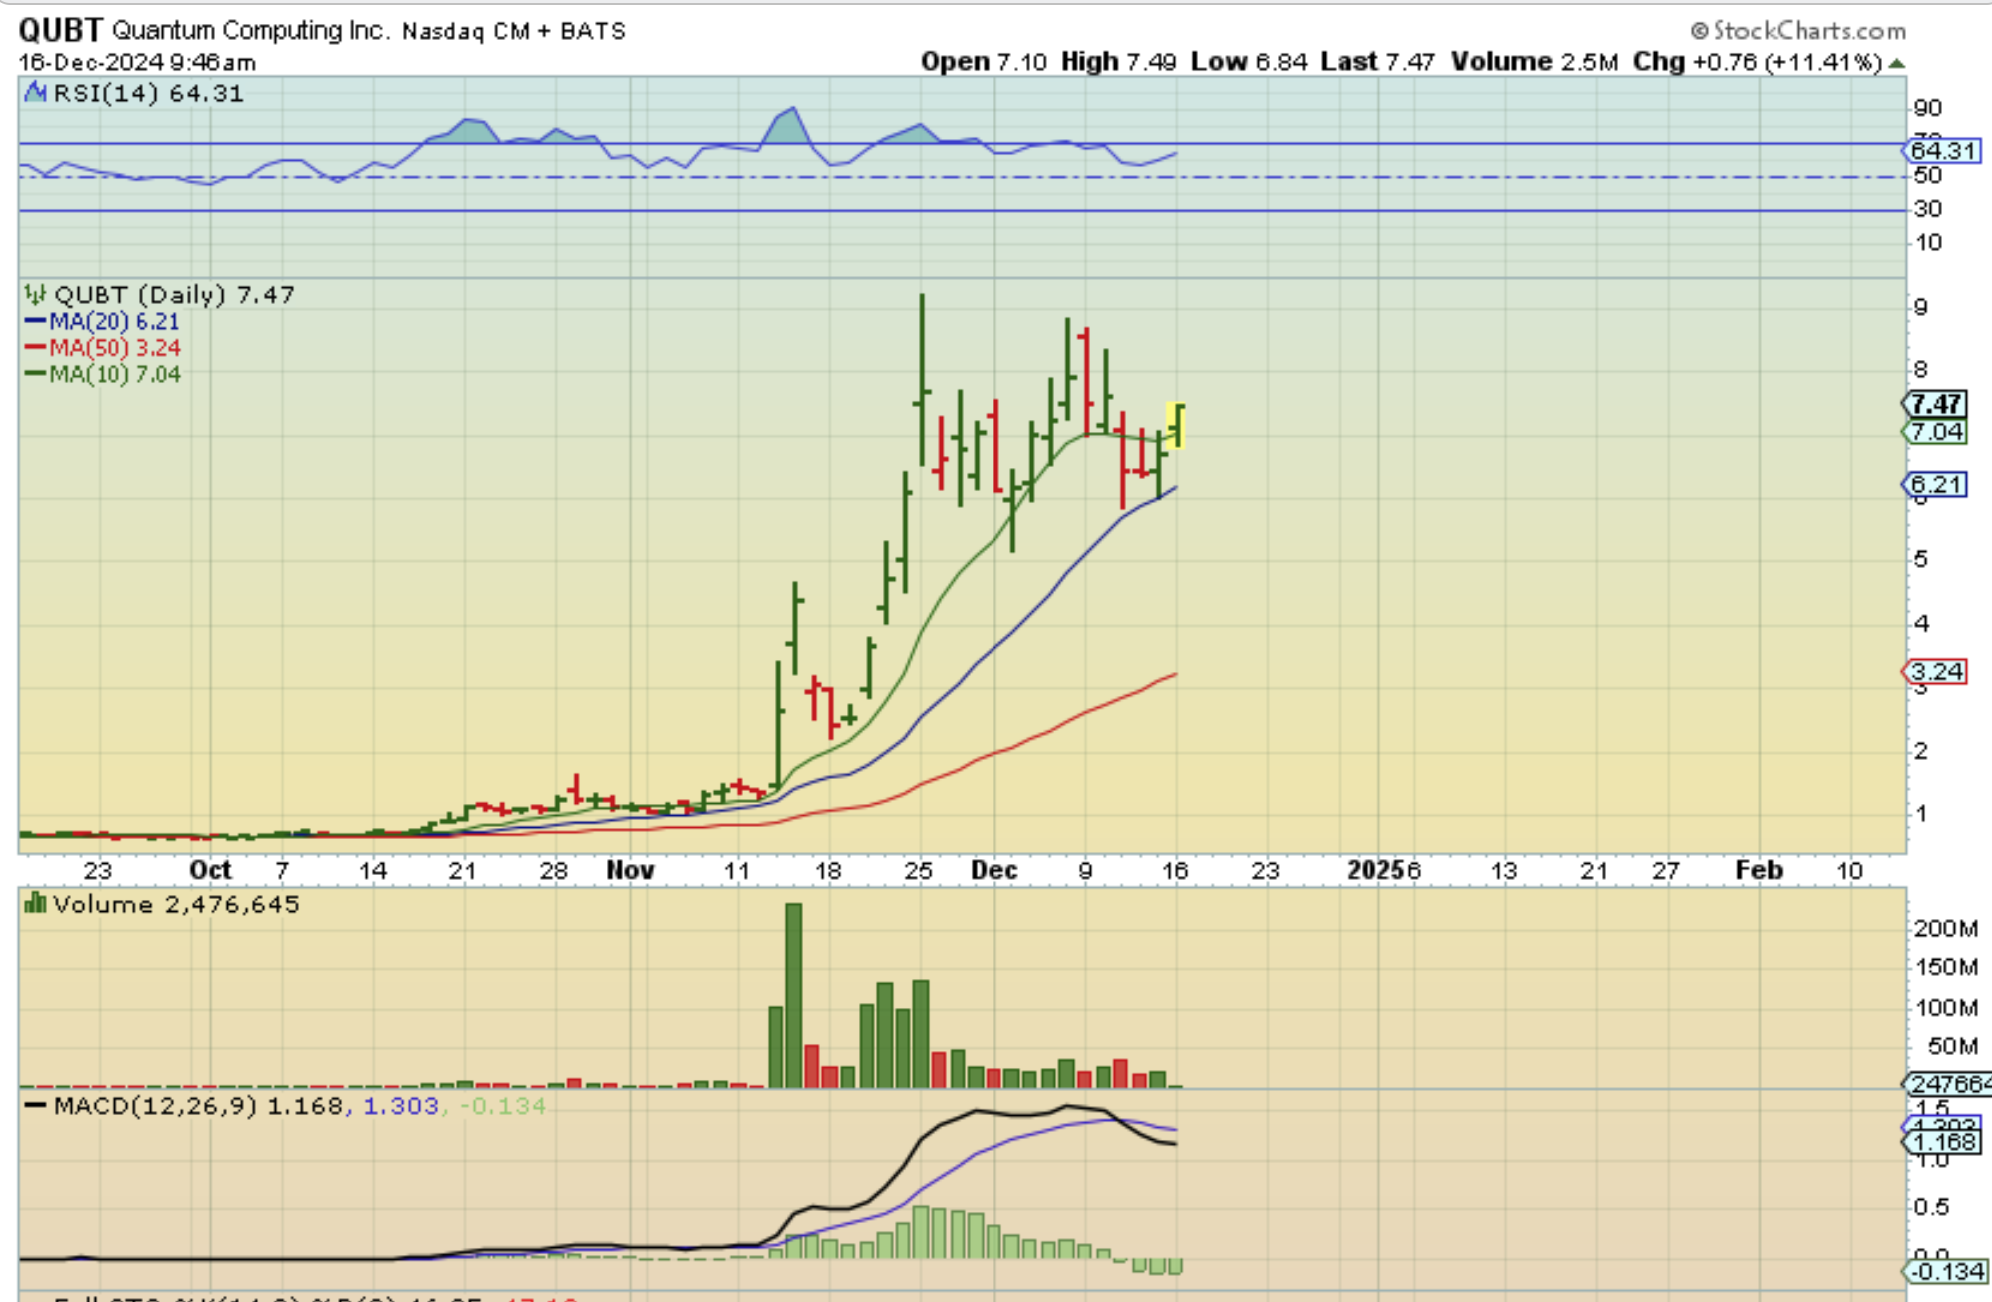This screenshot has height=1302, width=1992.
Task: Click the red 3.24 MA(50) axis tag
Action: tap(1936, 671)
